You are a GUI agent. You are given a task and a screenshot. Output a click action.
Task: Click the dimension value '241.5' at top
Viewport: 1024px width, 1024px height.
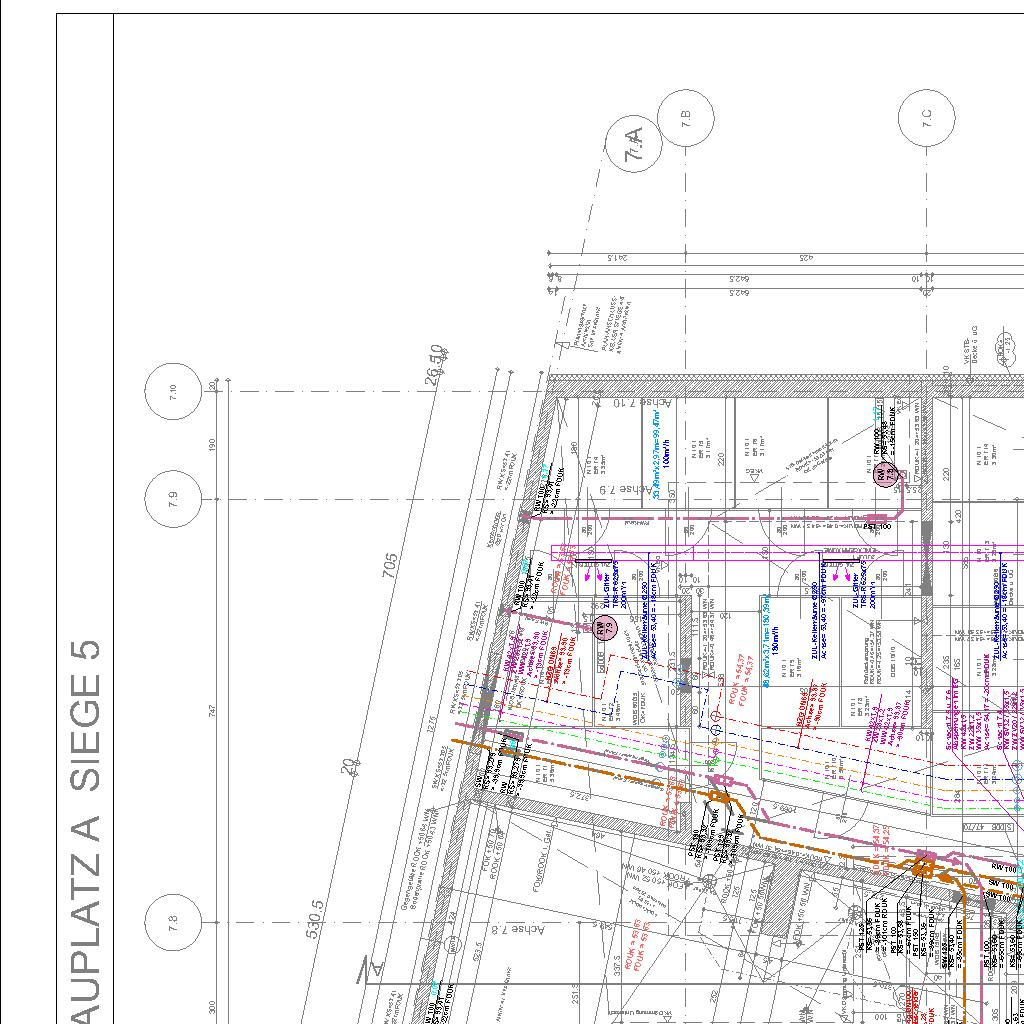(618, 258)
